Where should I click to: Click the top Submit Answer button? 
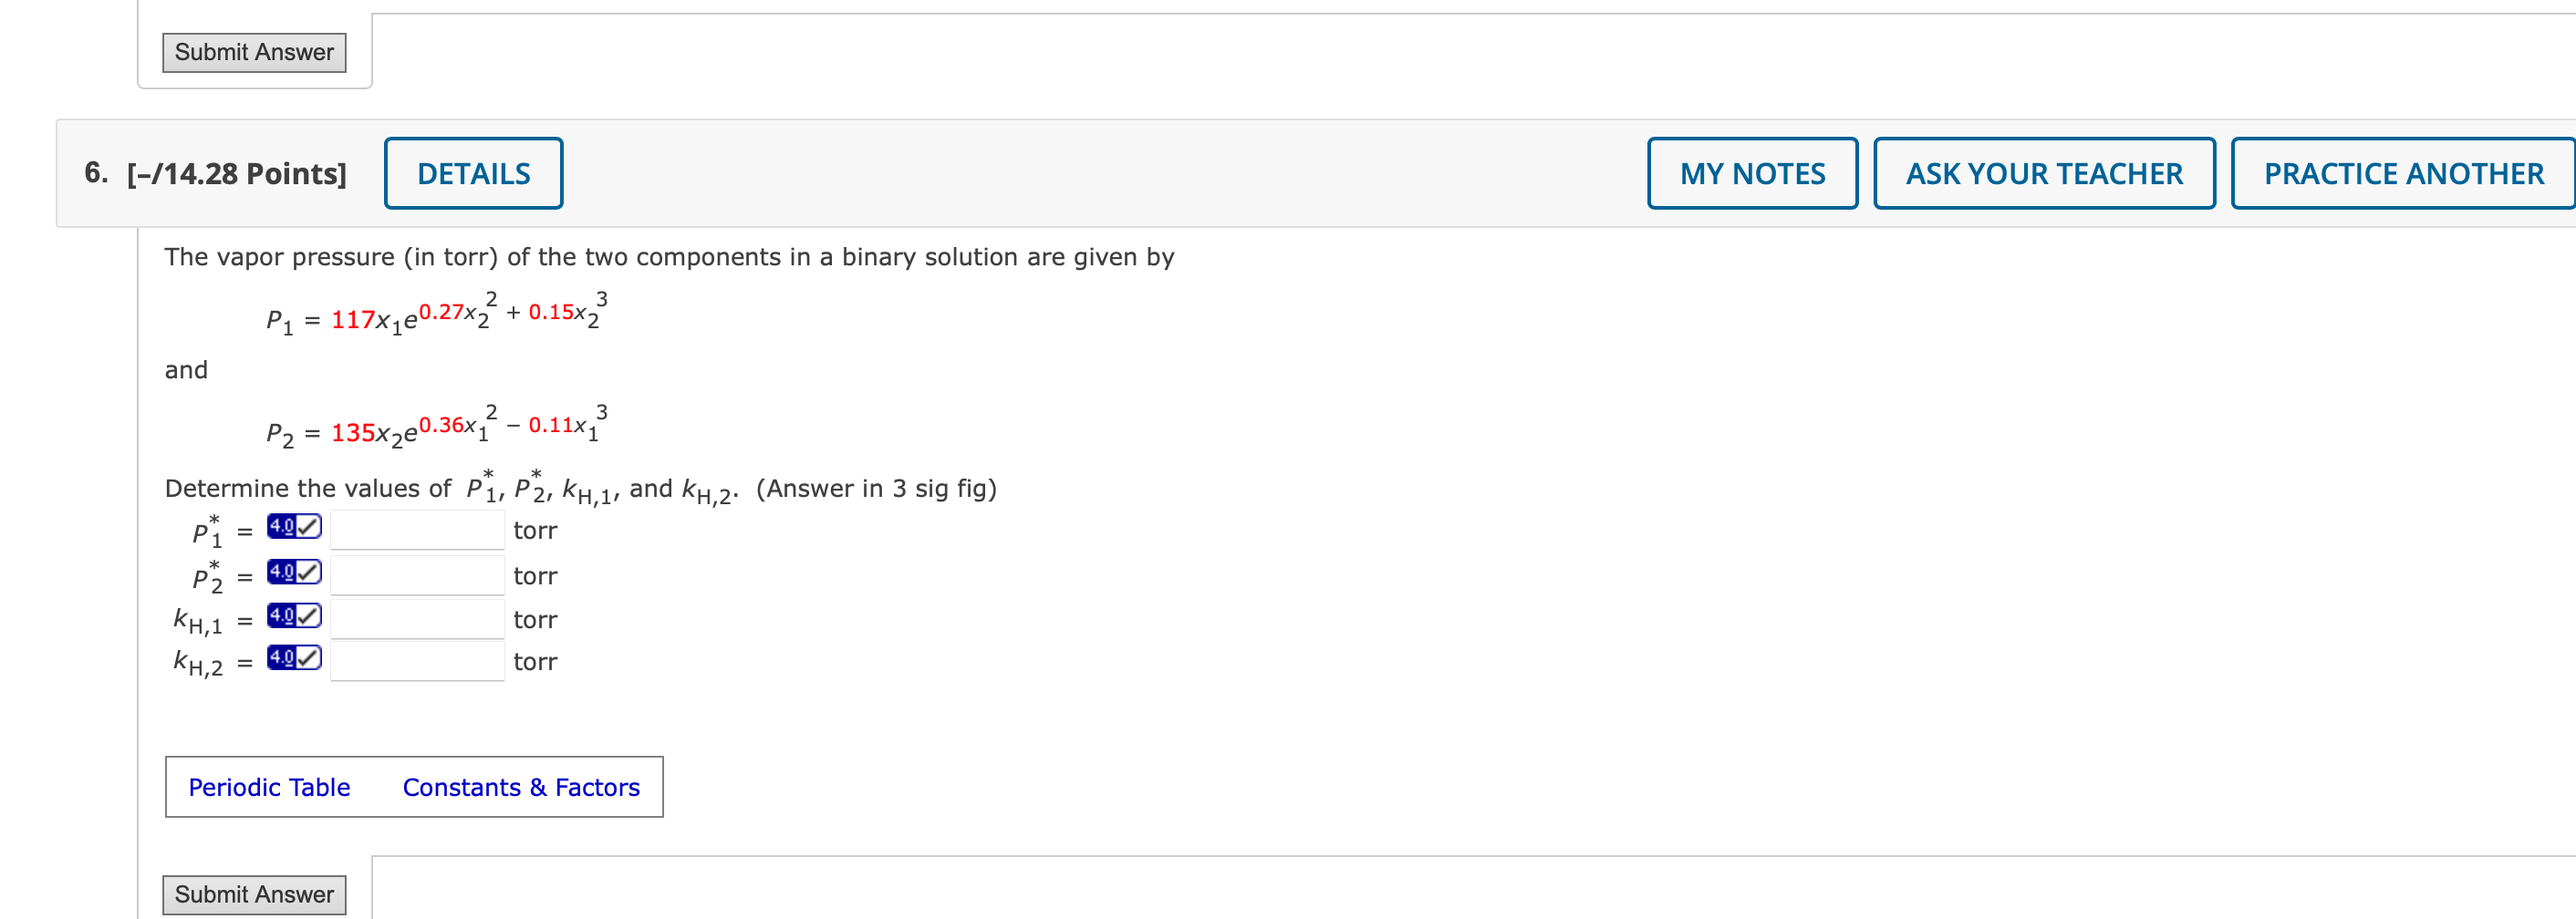[x=254, y=51]
